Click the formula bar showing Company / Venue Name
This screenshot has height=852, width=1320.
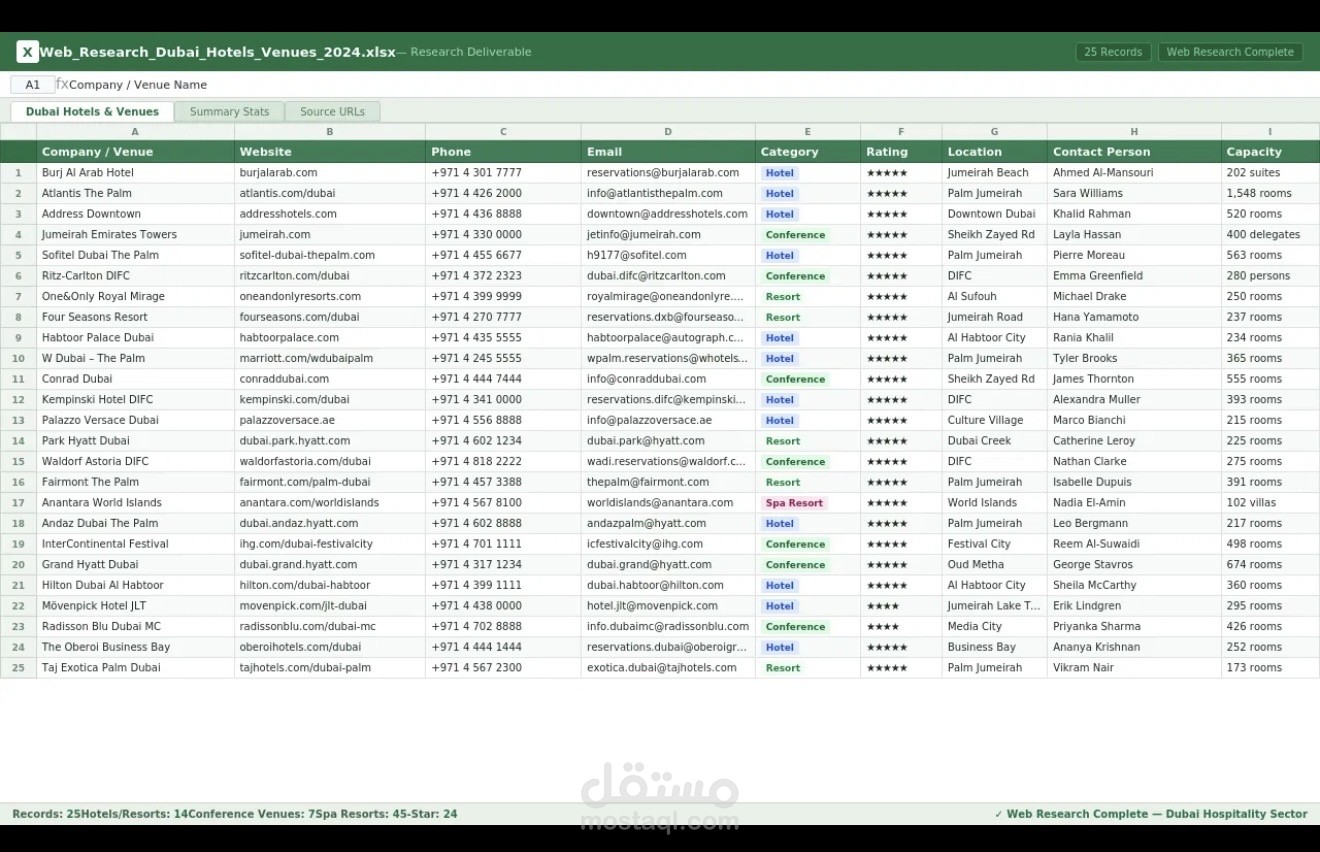[138, 85]
